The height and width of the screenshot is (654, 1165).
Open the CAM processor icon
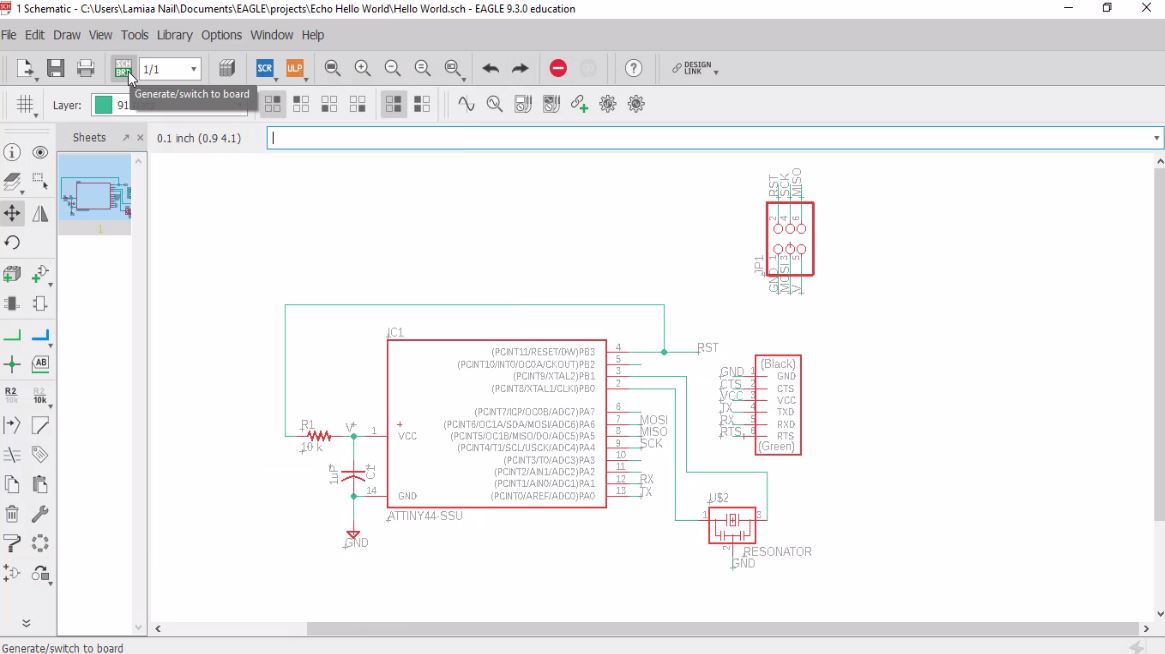pyautogui.click(x=227, y=68)
